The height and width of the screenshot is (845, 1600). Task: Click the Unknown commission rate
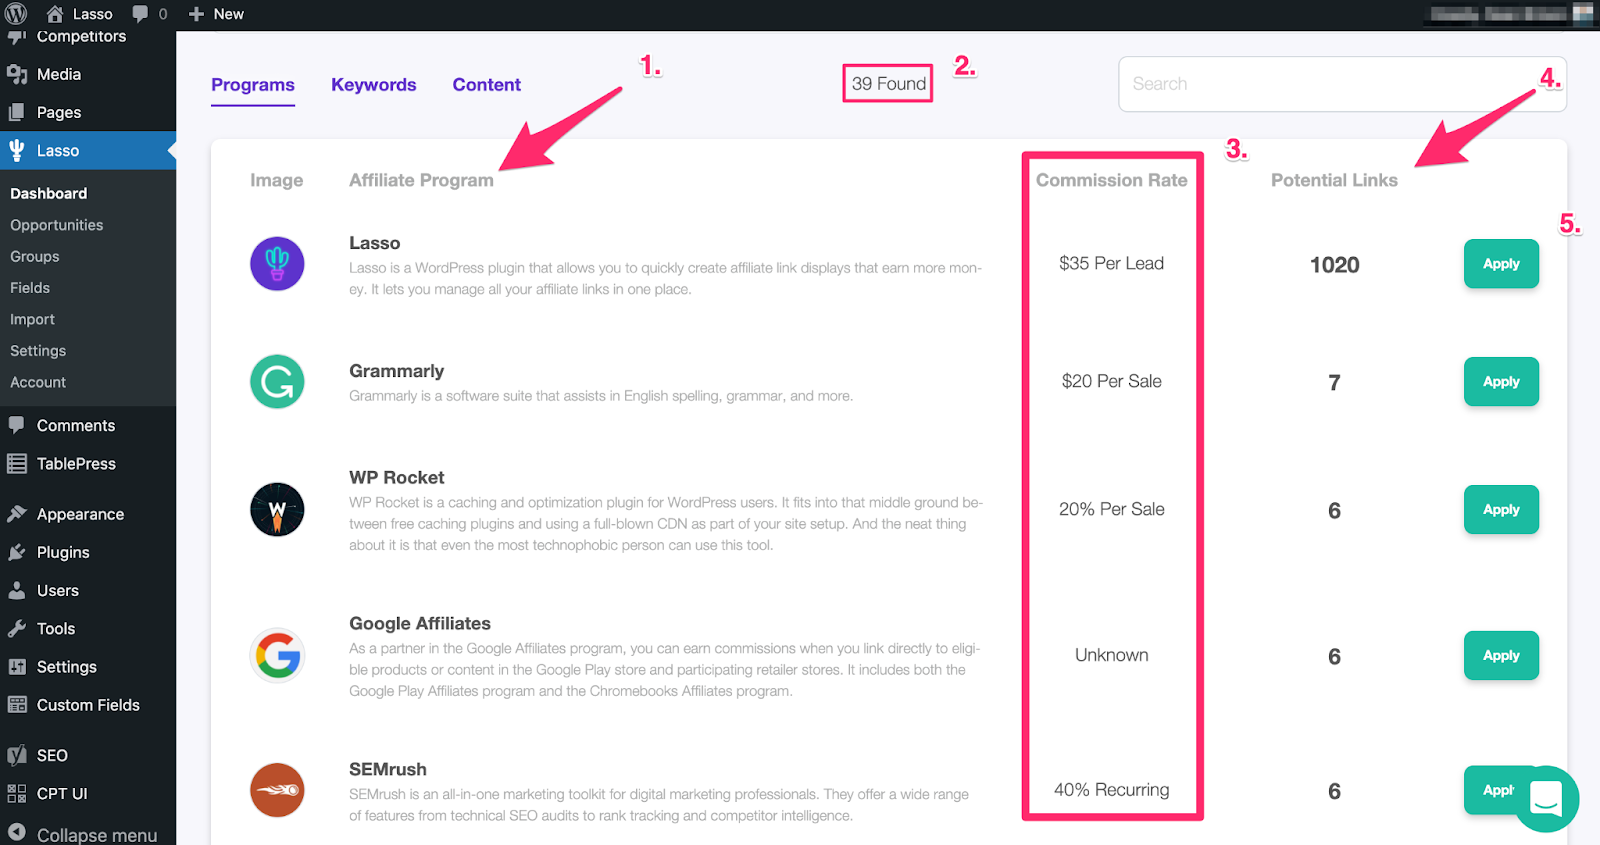point(1112,656)
